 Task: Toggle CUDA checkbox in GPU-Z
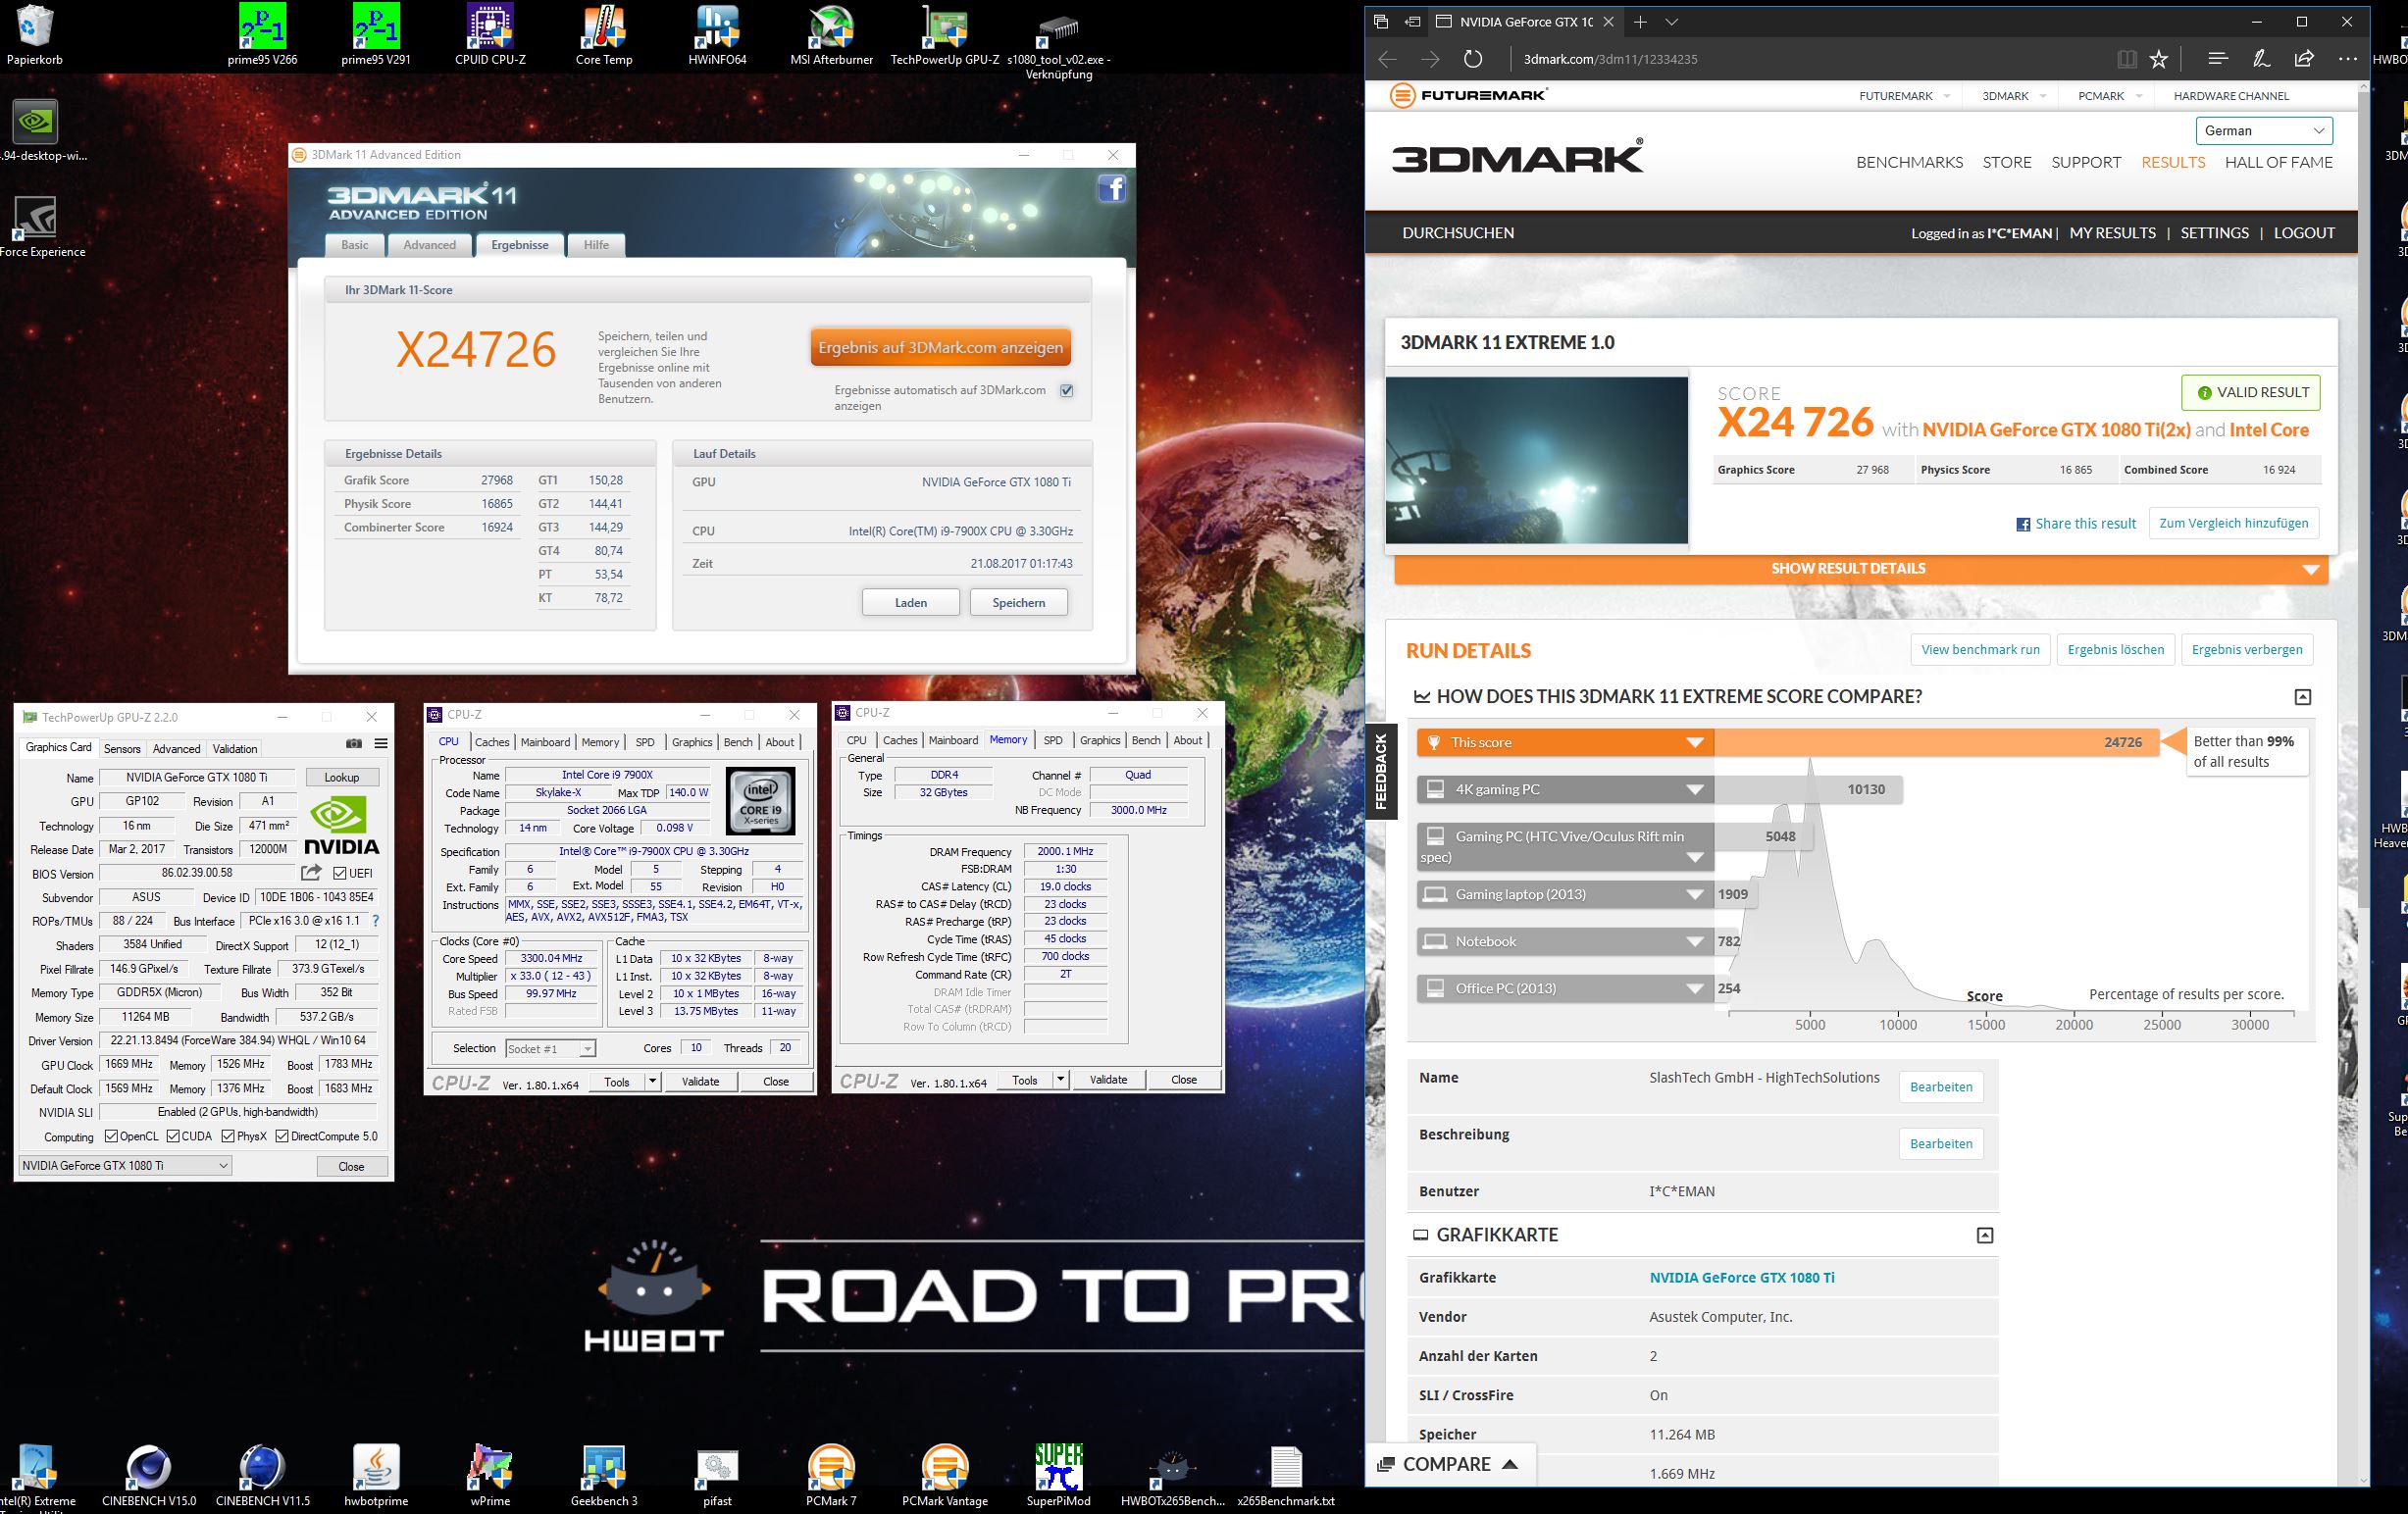(x=173, y=1137)
